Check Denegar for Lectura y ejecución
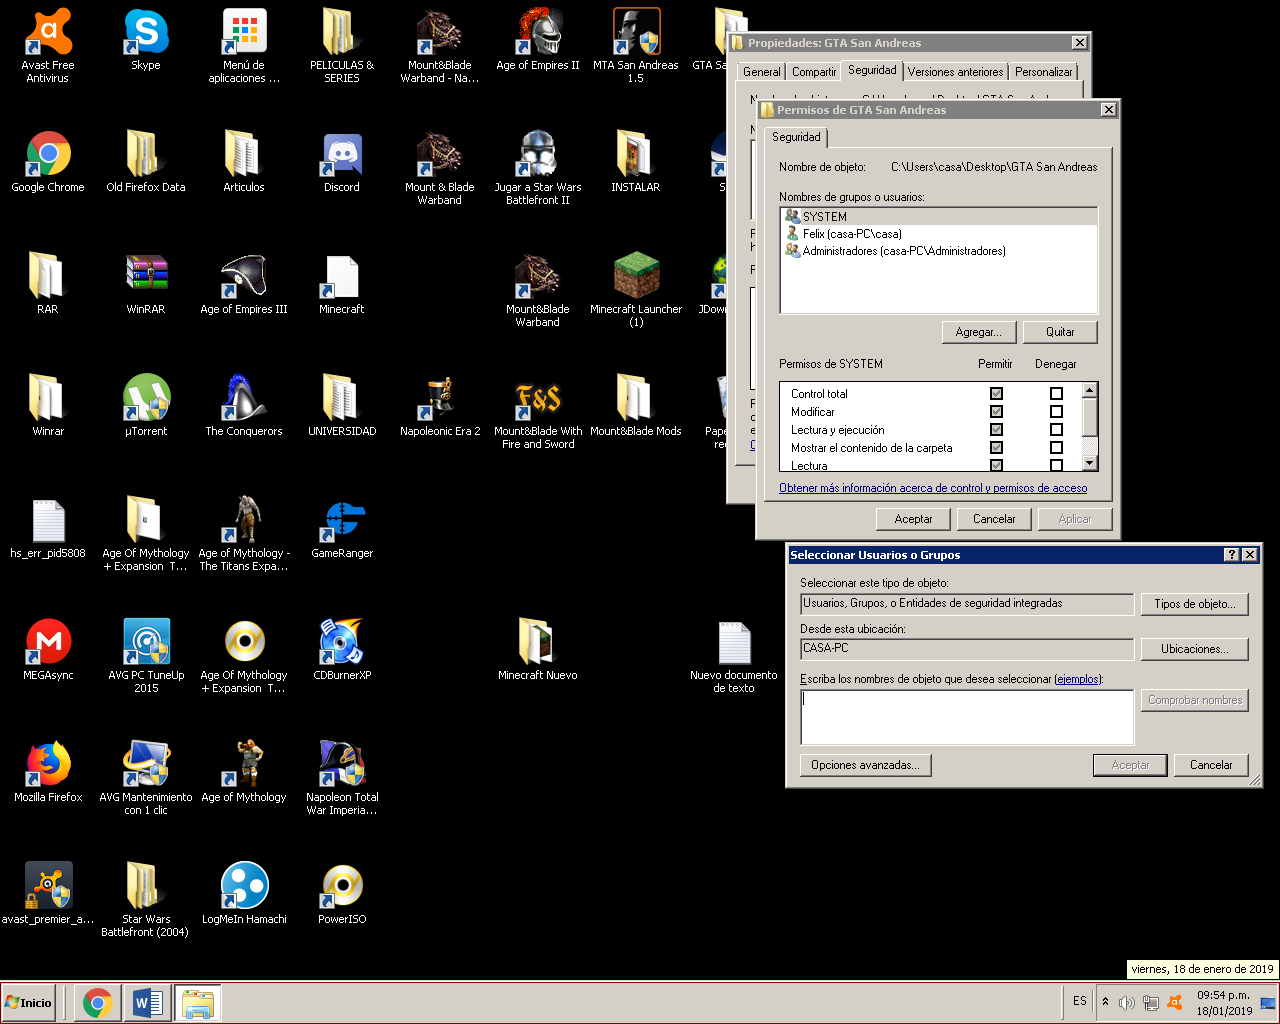Viewport: 1280px width, 1024px height. pos(1056,430)
